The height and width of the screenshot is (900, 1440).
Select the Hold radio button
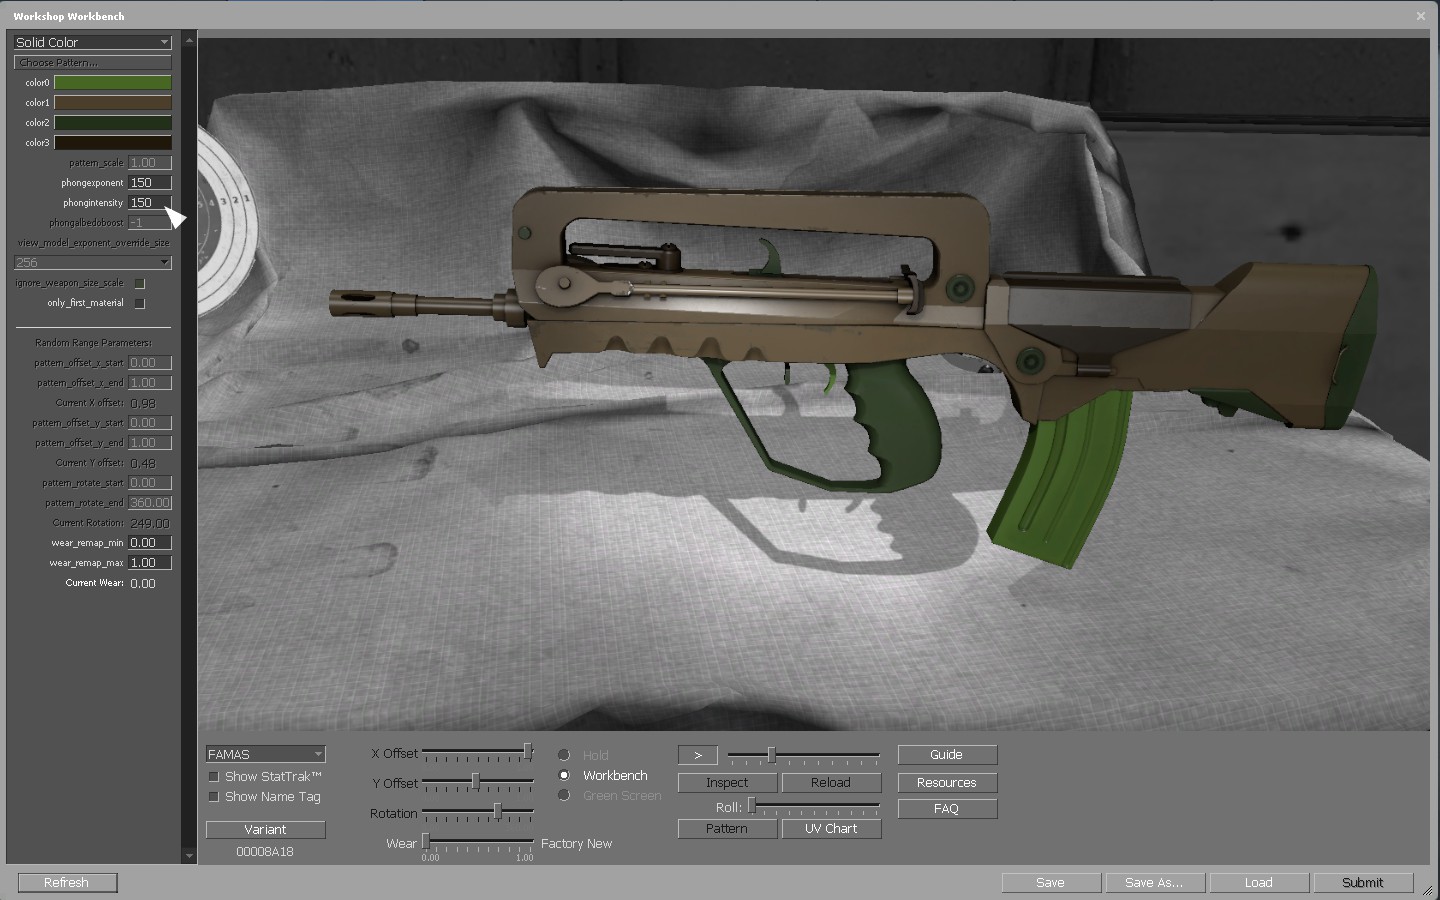[564, 755]
